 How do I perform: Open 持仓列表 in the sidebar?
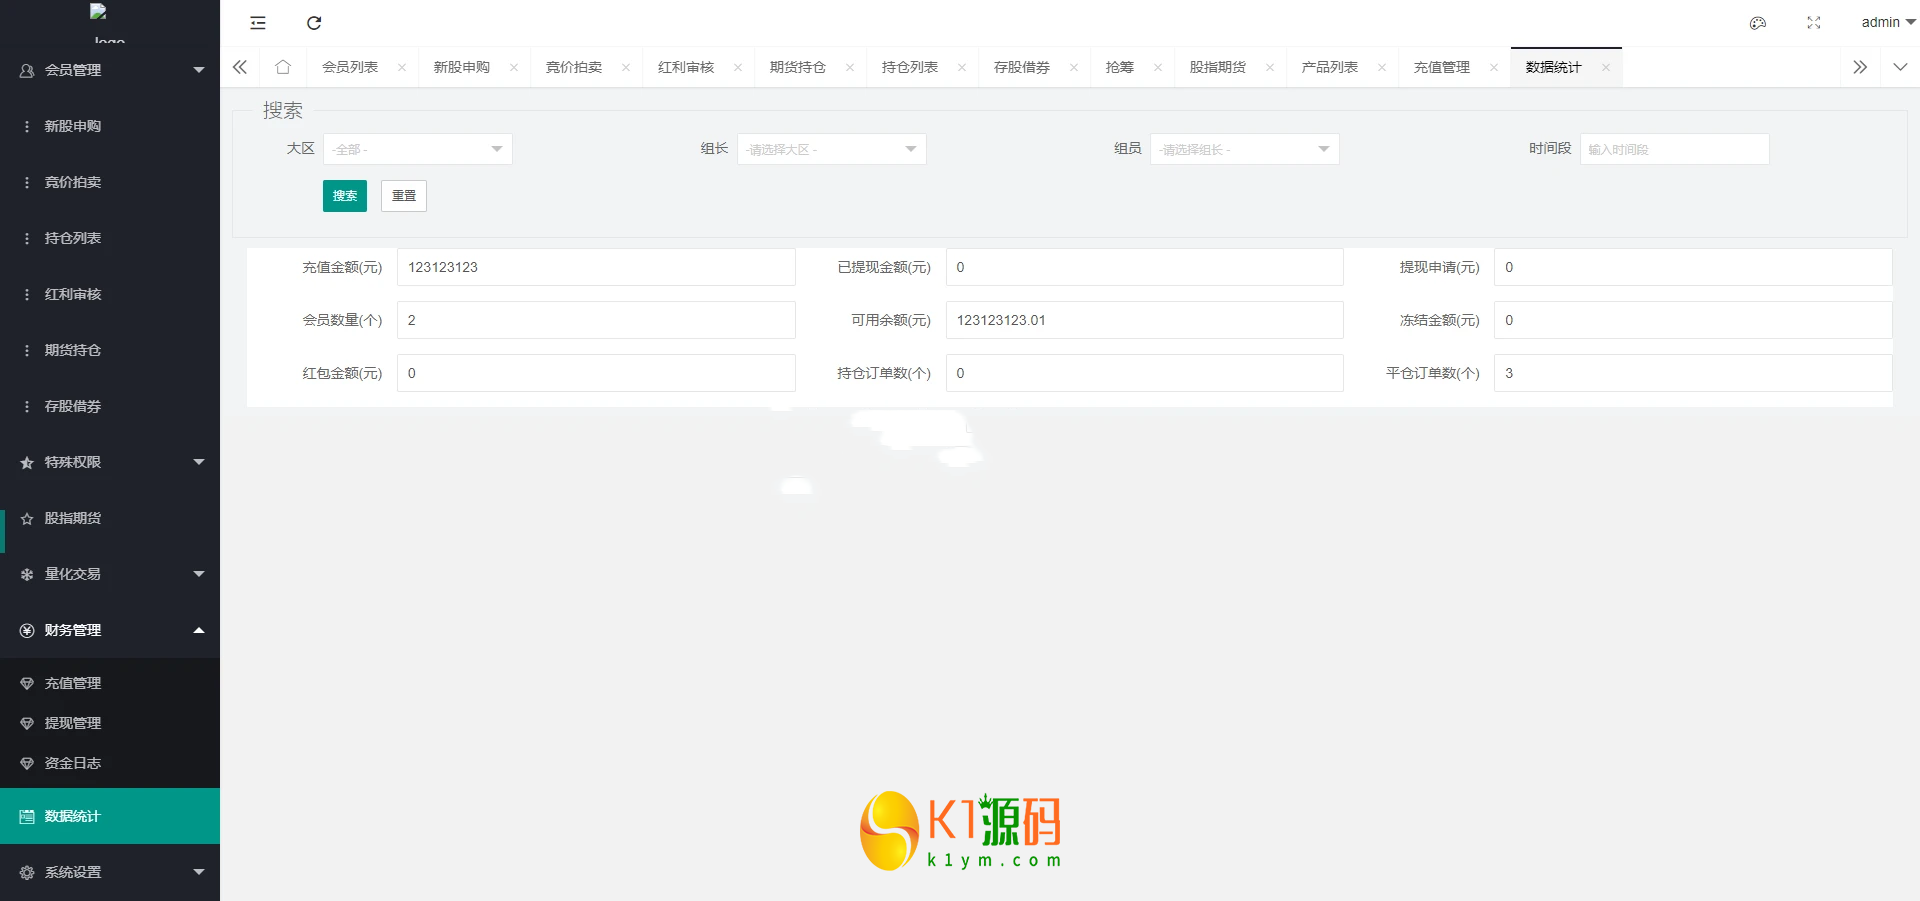click(110, 238)
